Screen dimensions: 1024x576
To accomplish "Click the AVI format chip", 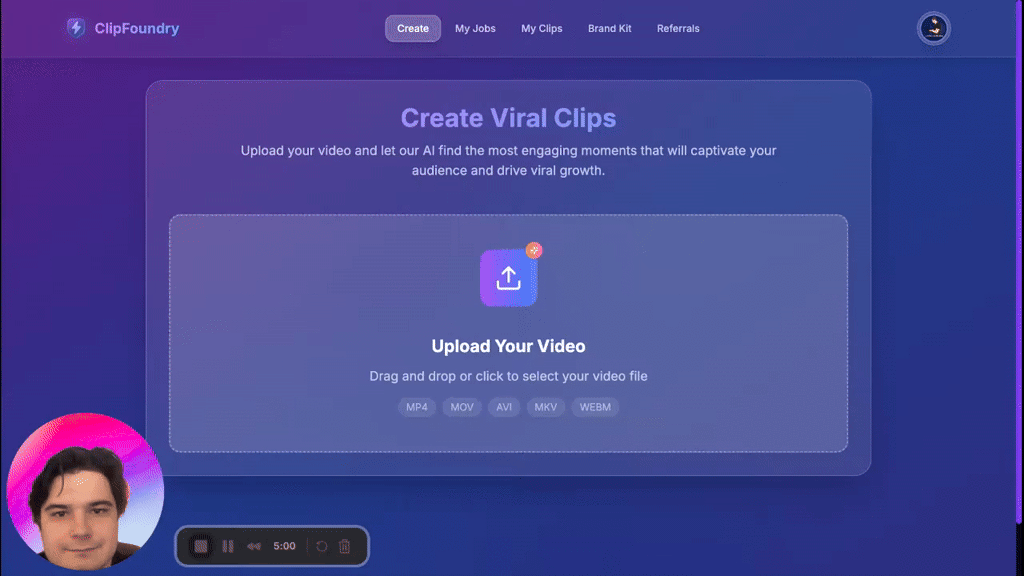I will coord(504,407).
